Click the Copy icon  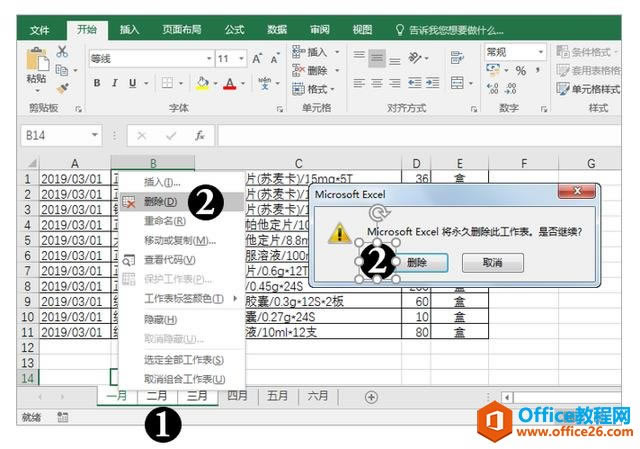pos(62,70)
